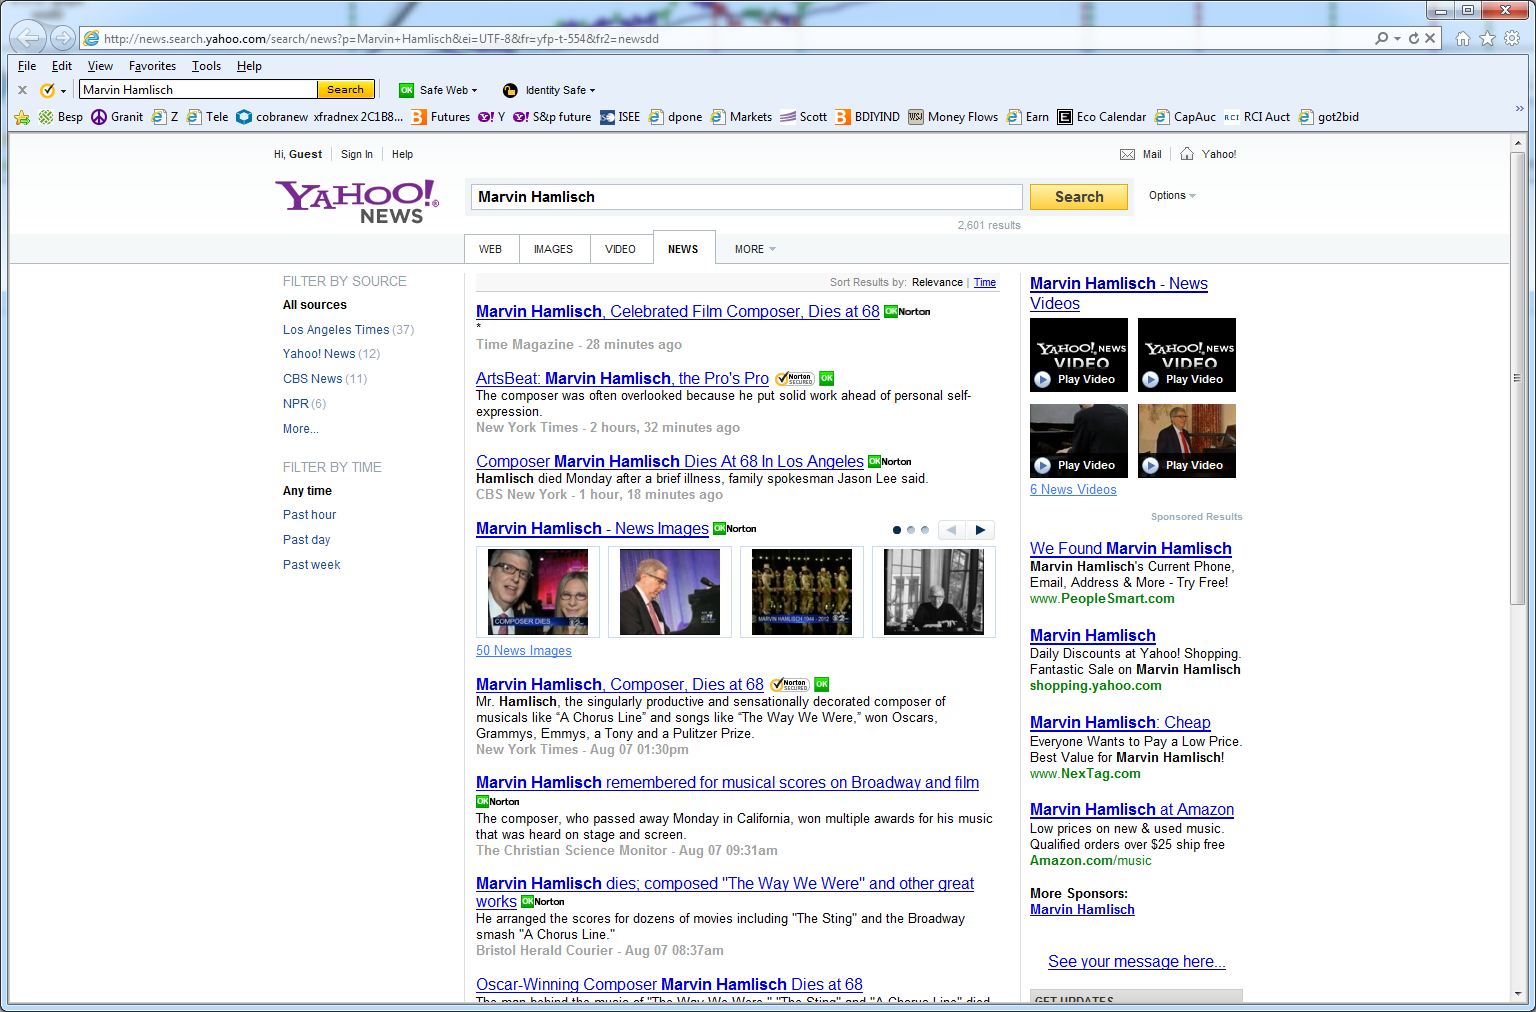Open the Help menu in the menu bar
1536x1012 pixels.
click(249, 66)
